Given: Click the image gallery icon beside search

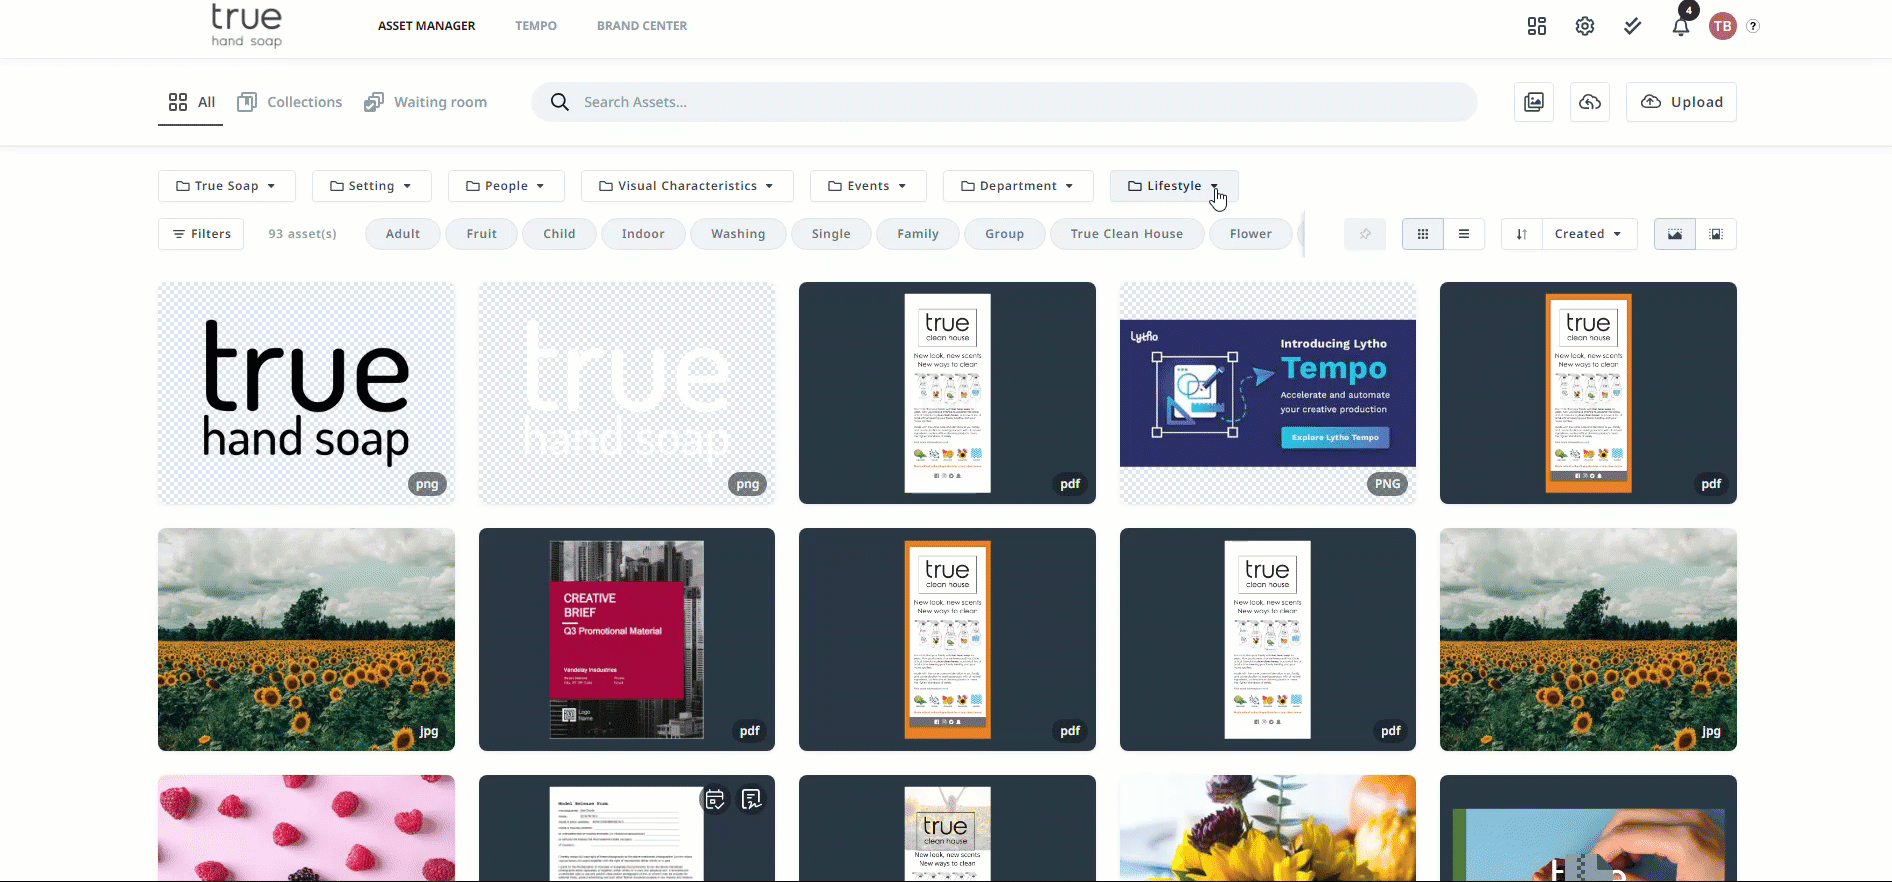Looking at the screenshot, I should click(x=1534, y=102).
